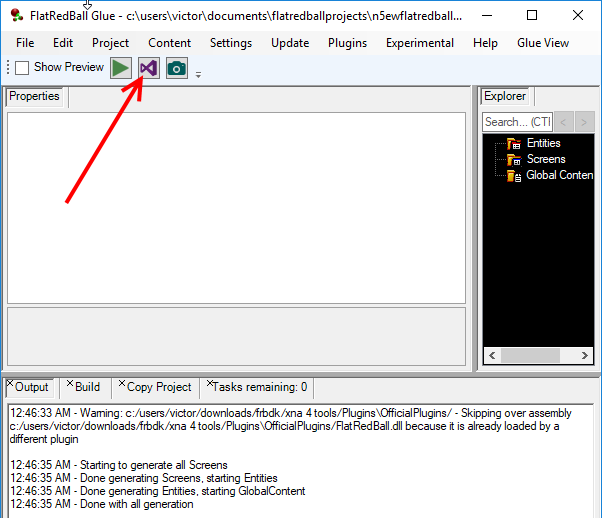Image resolution: width=602 pixels, height=518 pixels.
Task: Switch to the Build tab
Action: (x=88, y=387)
